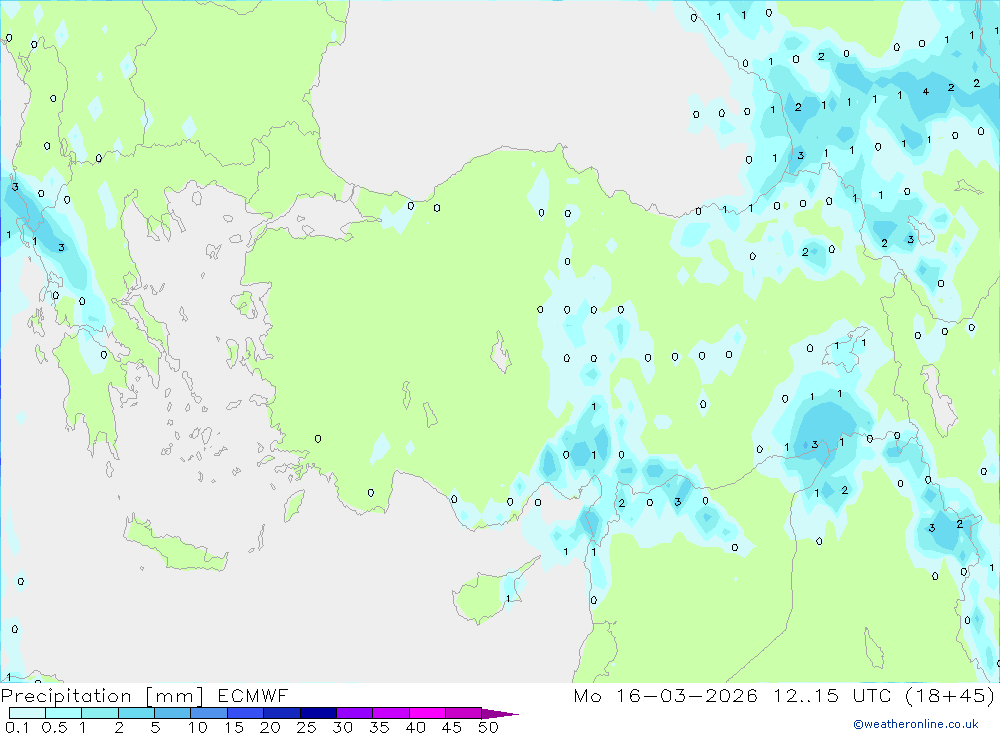
Task: Select the 40–45 mm magenta legend swatch
Action: (x=427, y=713)
